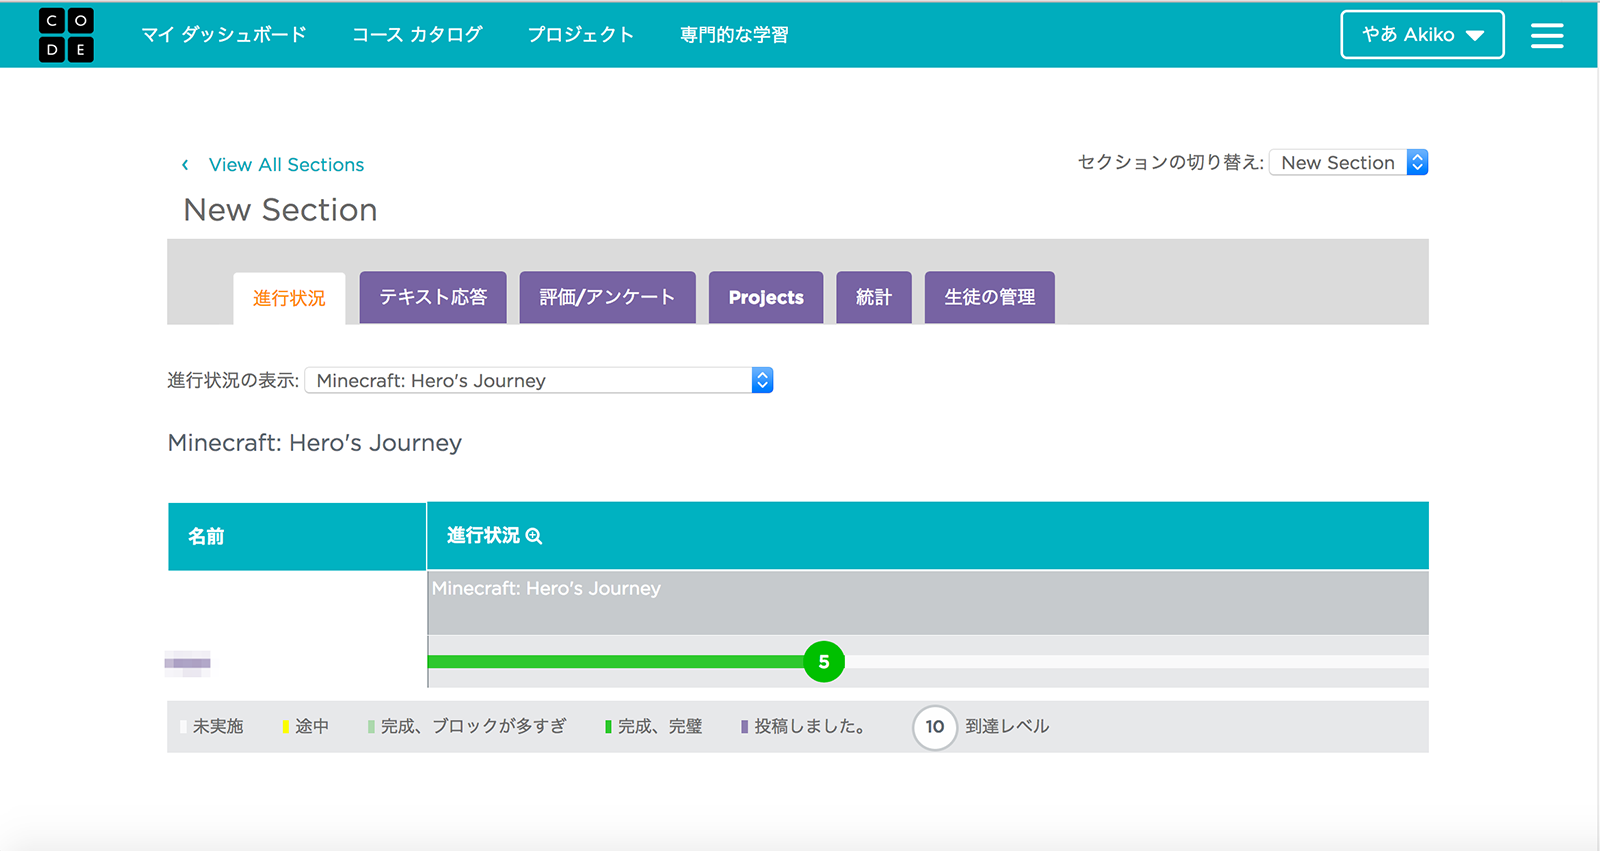Expand the Minecraft: Hero's Journey course dropdown
The width and height of the screenshot is (1600, 851).
(x=539, y=380)
